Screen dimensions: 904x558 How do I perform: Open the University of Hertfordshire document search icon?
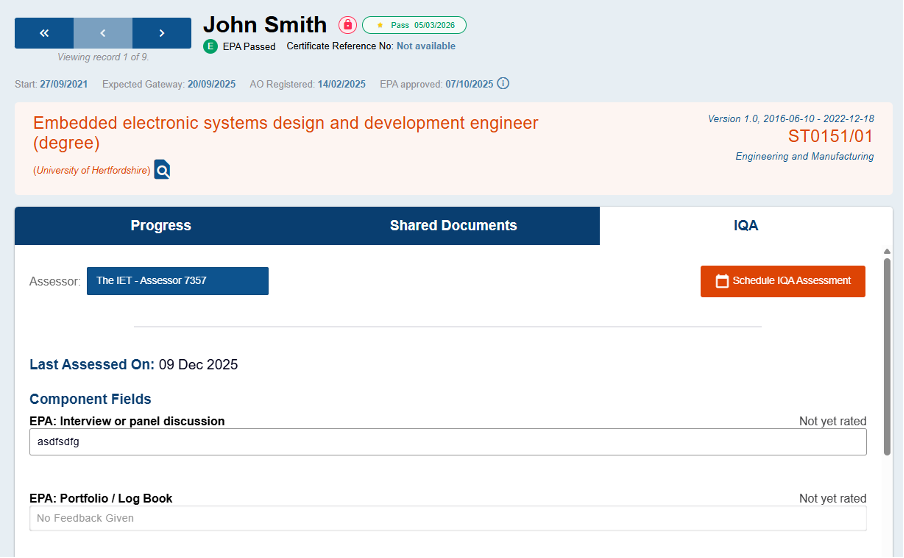click(x=162, y=170)
